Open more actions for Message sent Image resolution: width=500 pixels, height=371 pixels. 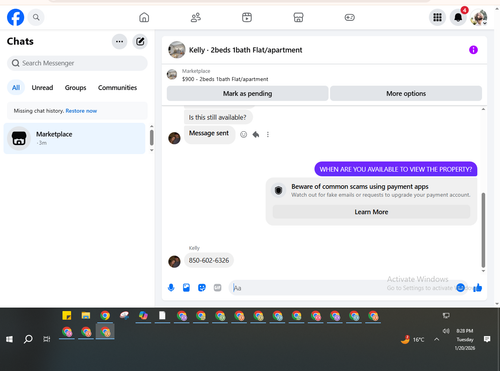(268, 134)
